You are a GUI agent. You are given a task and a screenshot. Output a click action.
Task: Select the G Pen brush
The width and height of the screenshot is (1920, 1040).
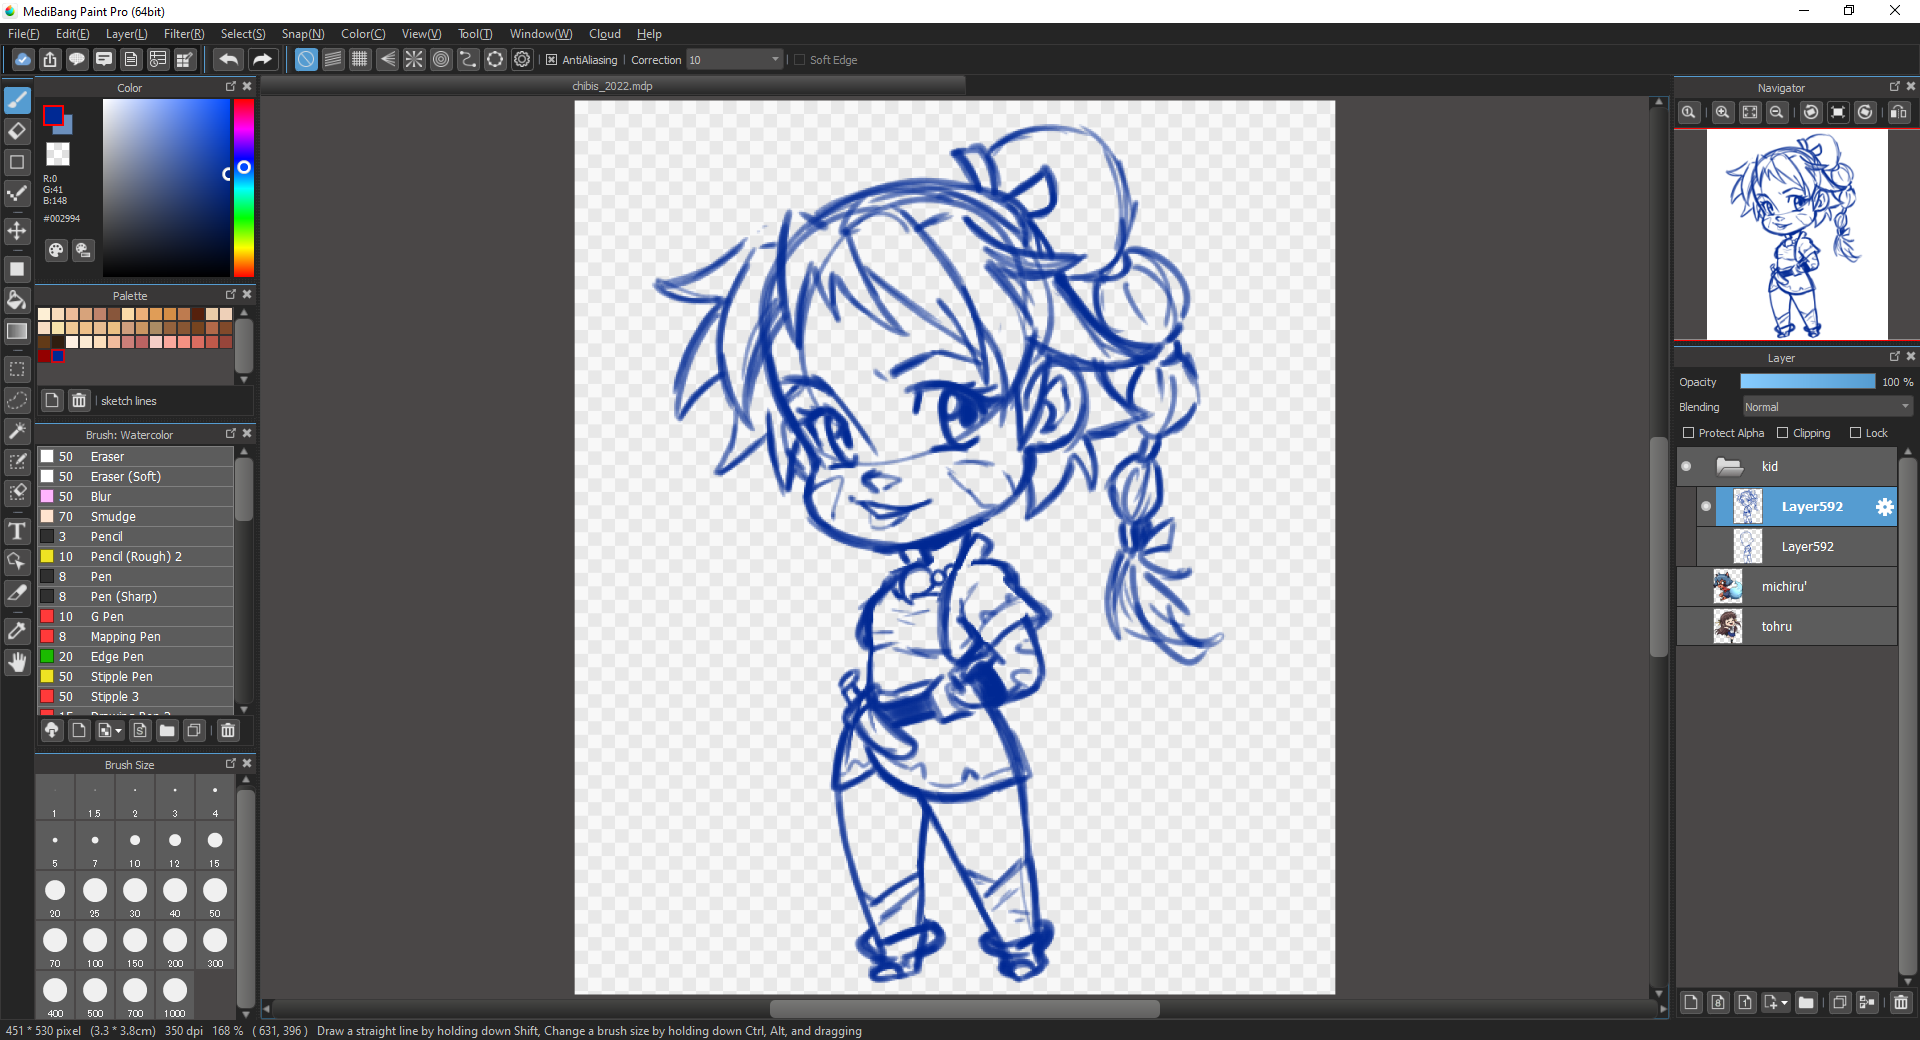(136, 617)
